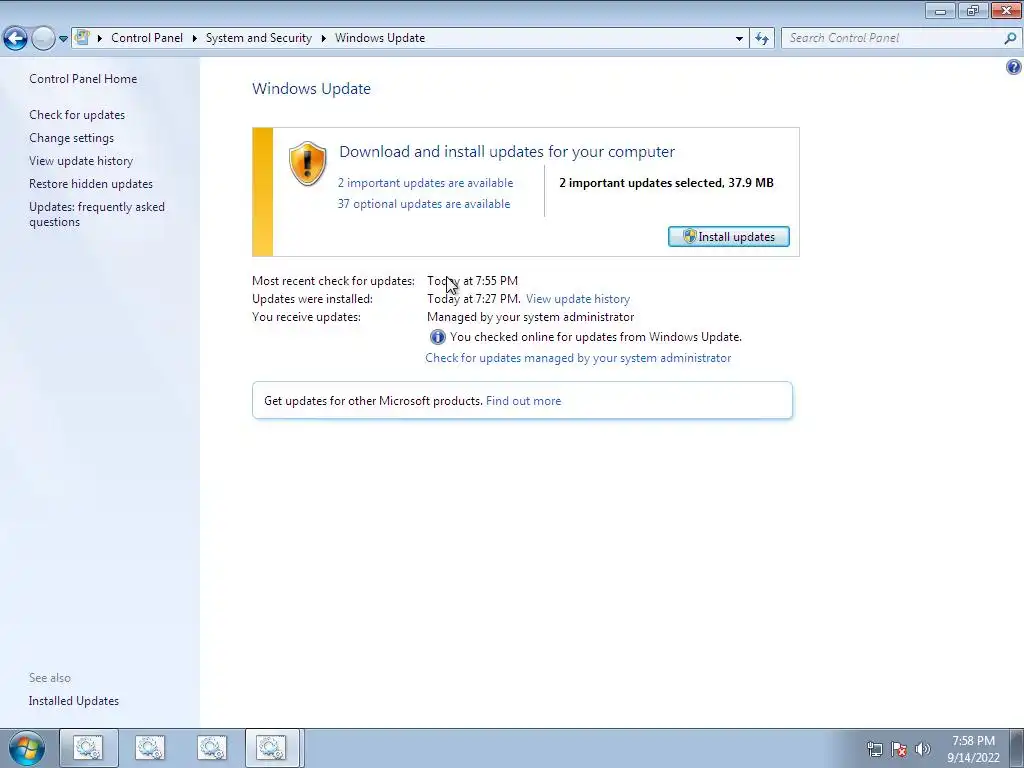The image size is (1024, 768).
Task: Open the recent pages dropdown arrow
Action: pyautogui.click(x=63, y=39)
